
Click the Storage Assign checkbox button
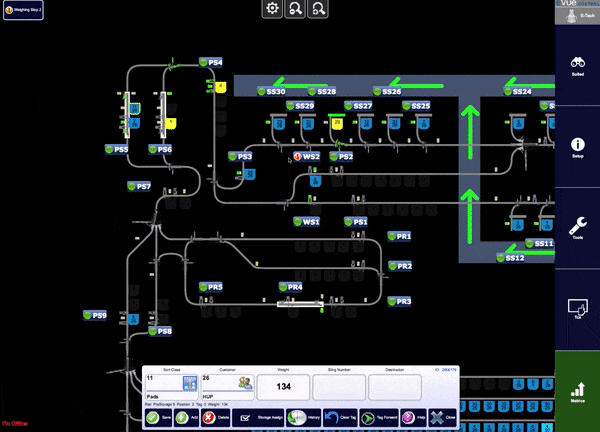coord(258,417)
